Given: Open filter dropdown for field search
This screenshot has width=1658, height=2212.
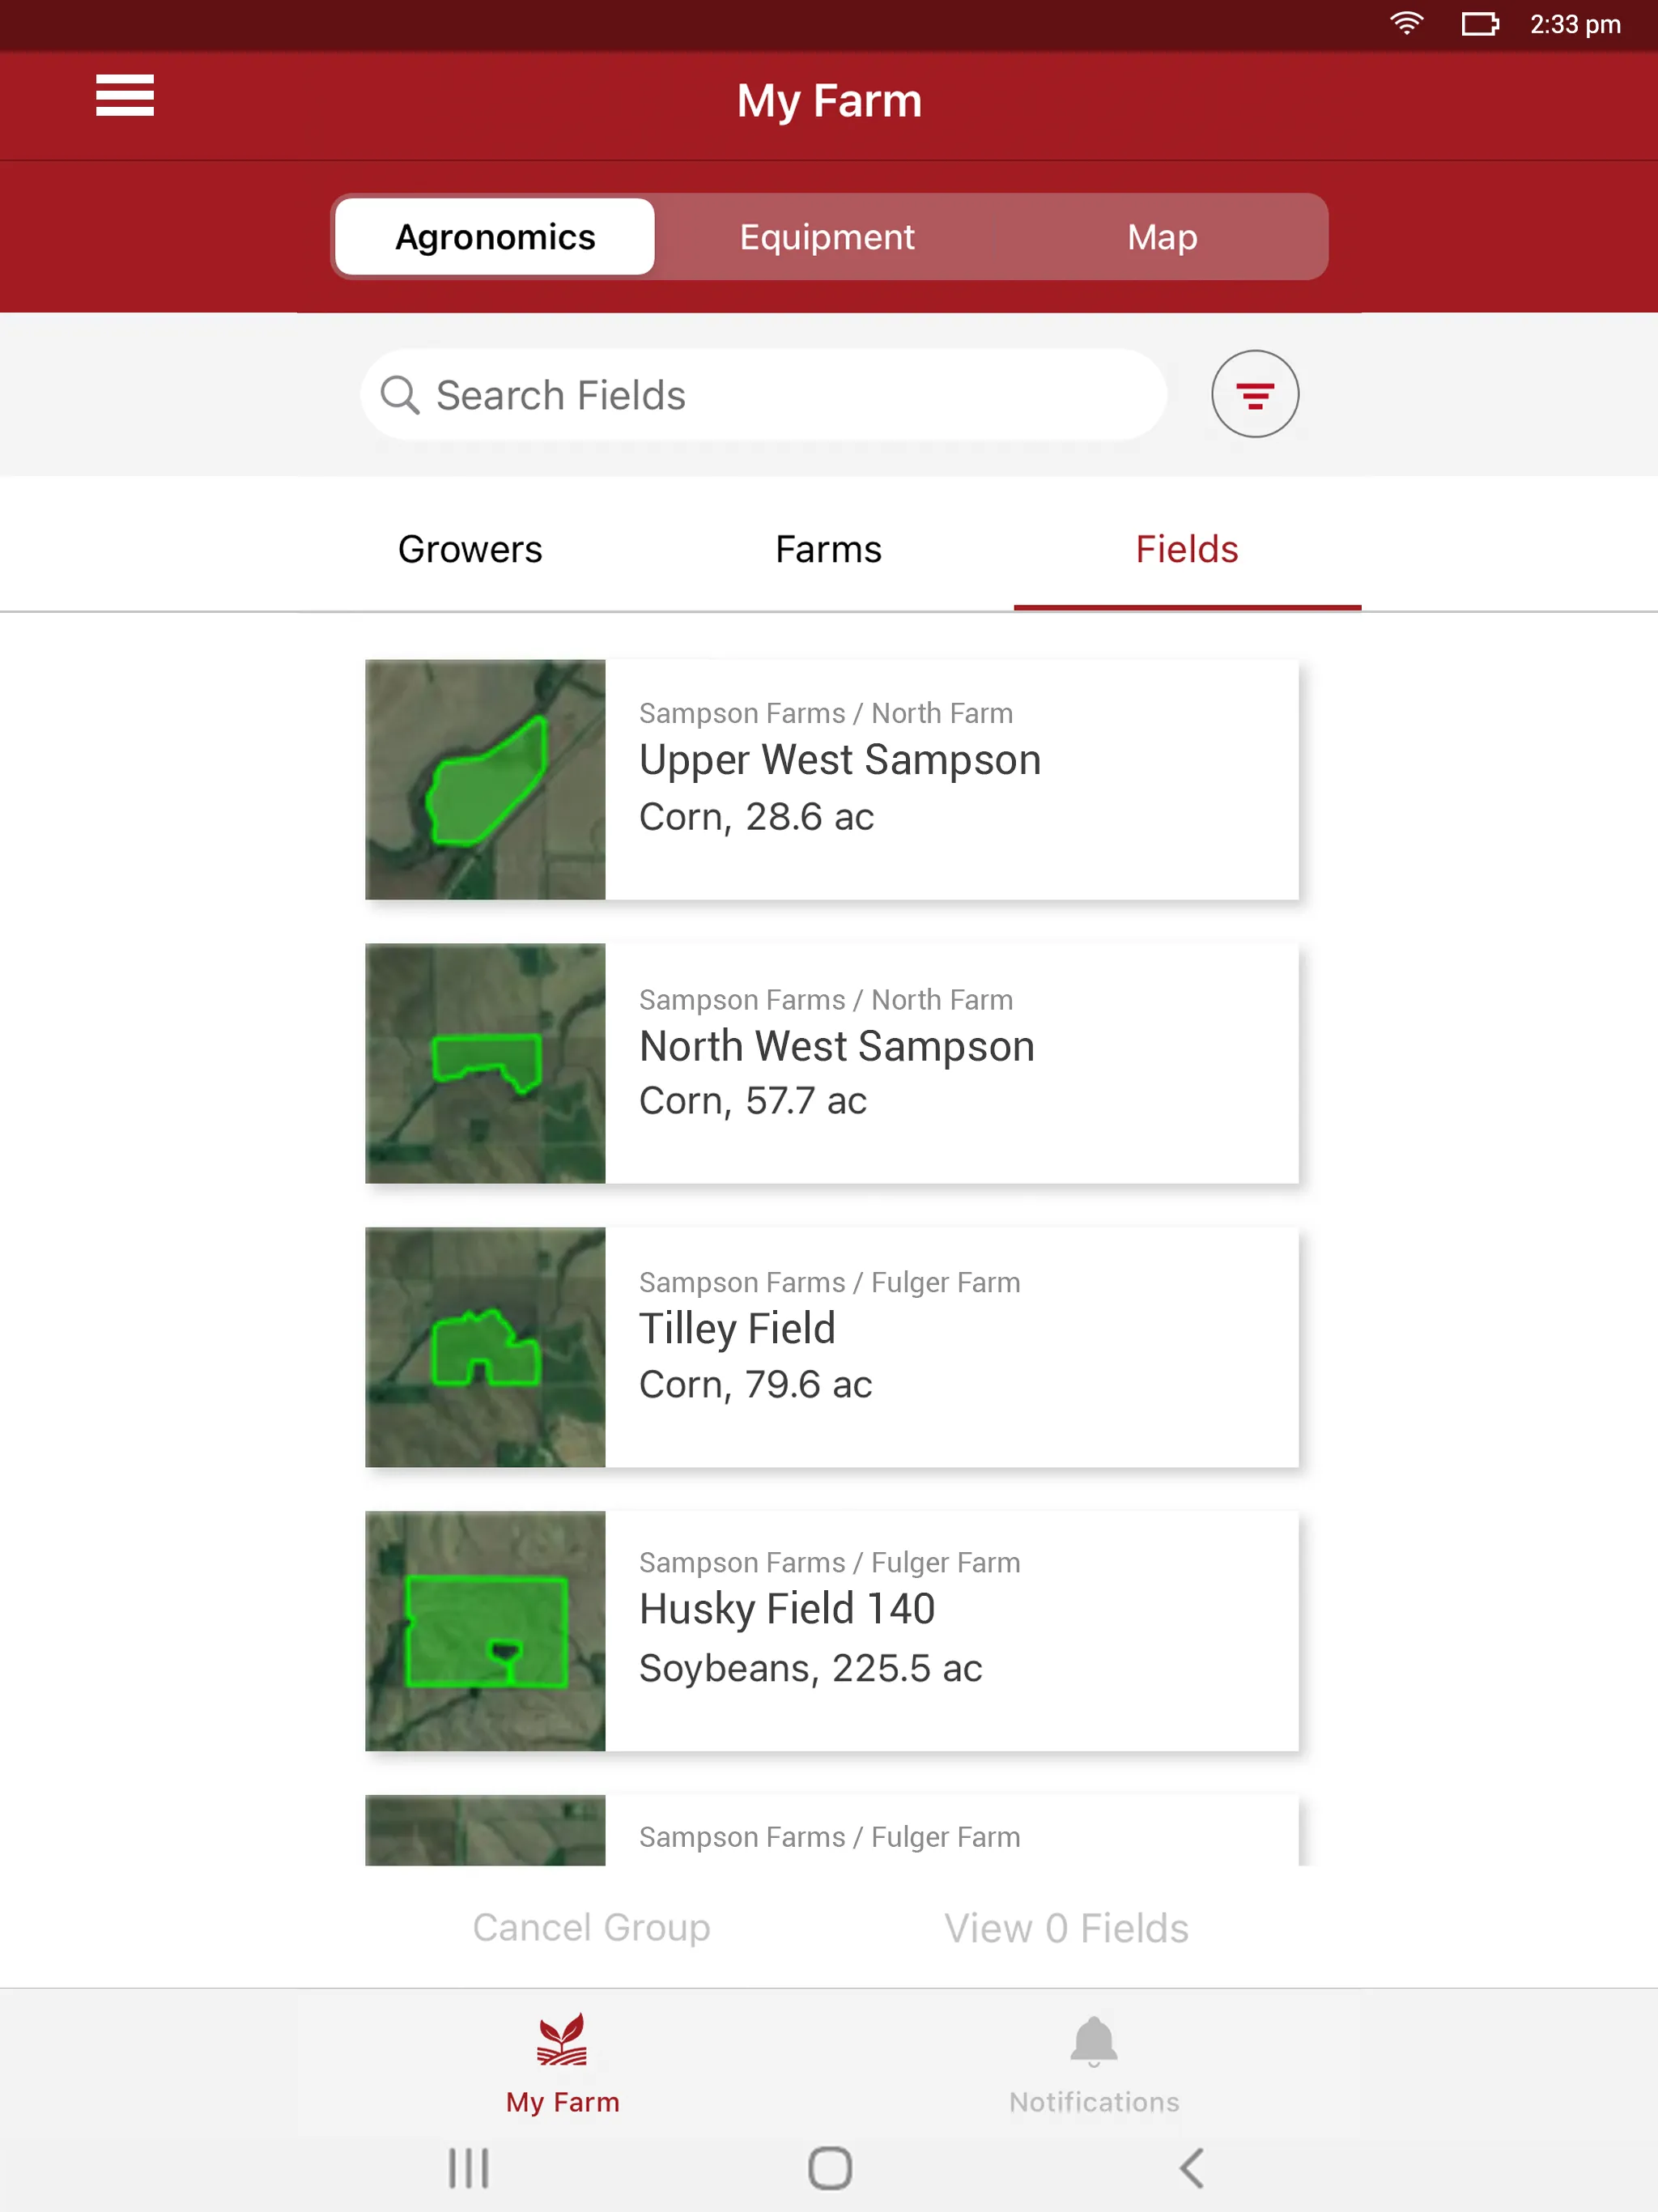Looking at the screenshot, I should [x=1254, y=393].
